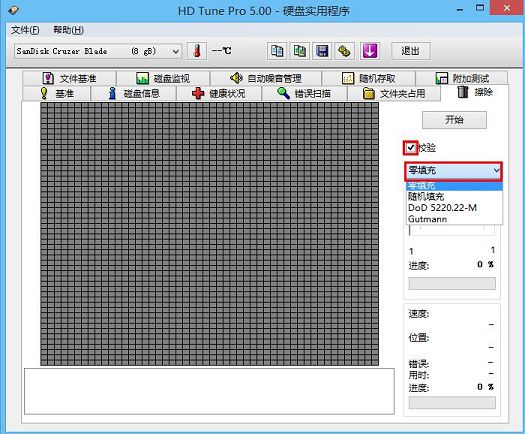Open the 错误扫描 tab with magnifier icon
The width and height of the screenshot is (525, 434).
(304, 93)
